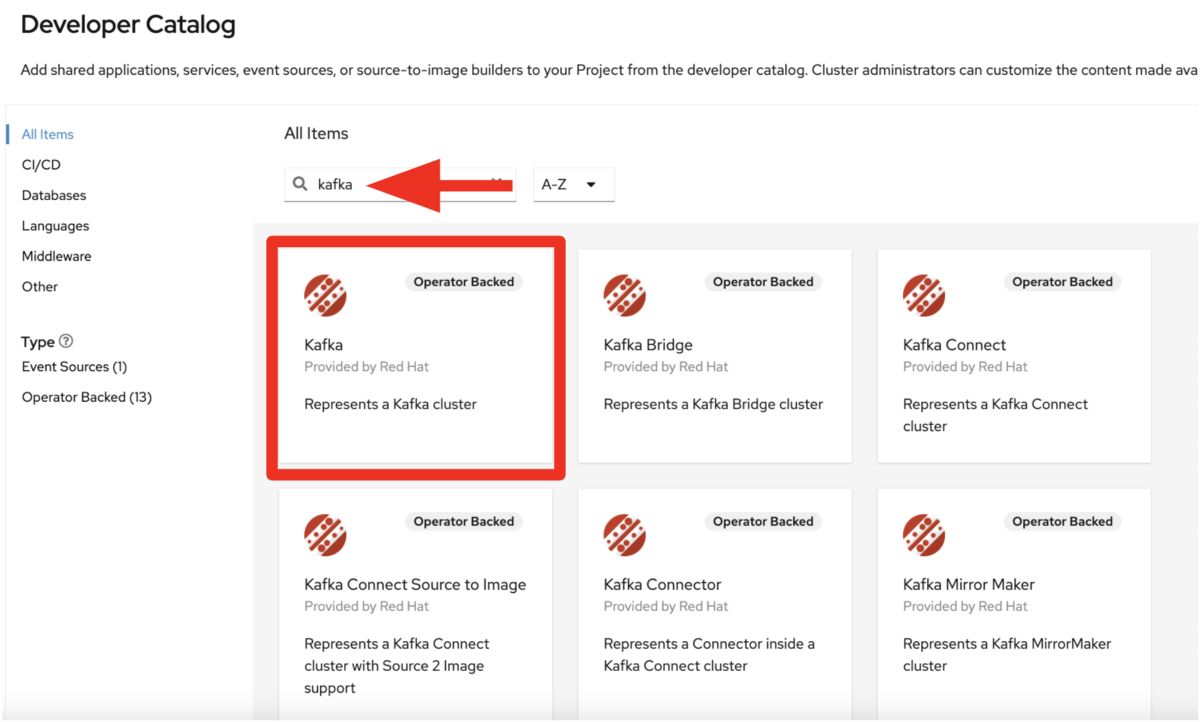Open Kafka Connect Source to Image title
Image resolution: width=1200 pixels, height=722 pixels.
(x=415, y=585)
